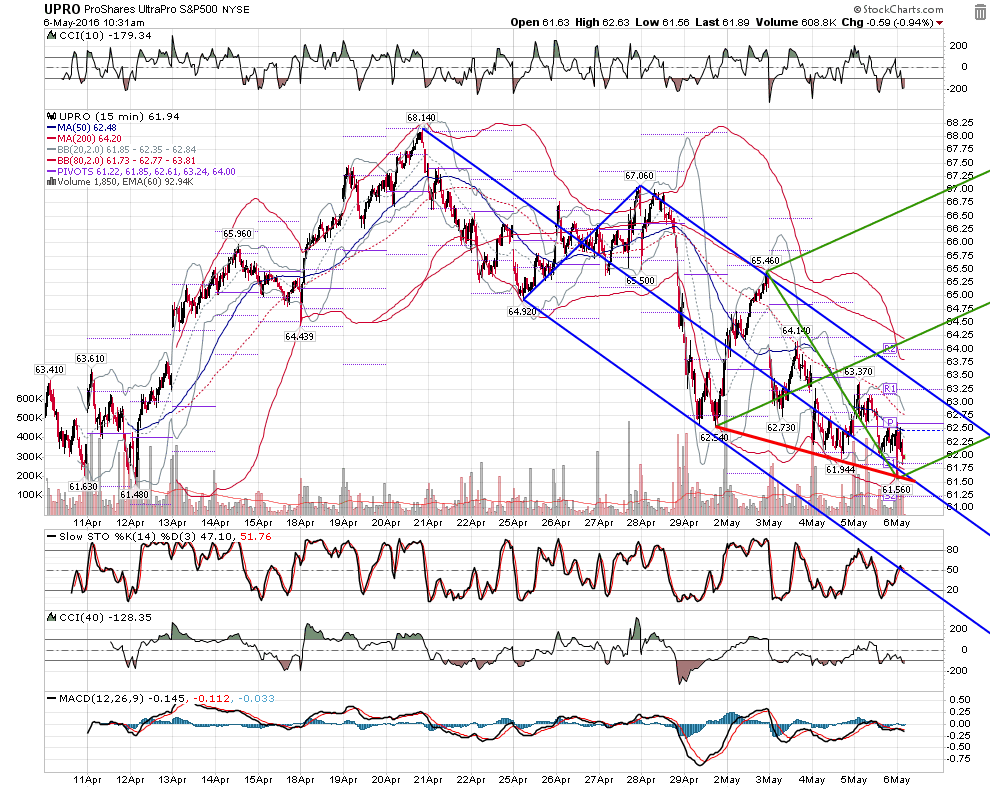
Task: Click the Low 61.56 value
Action: [662, 22]
